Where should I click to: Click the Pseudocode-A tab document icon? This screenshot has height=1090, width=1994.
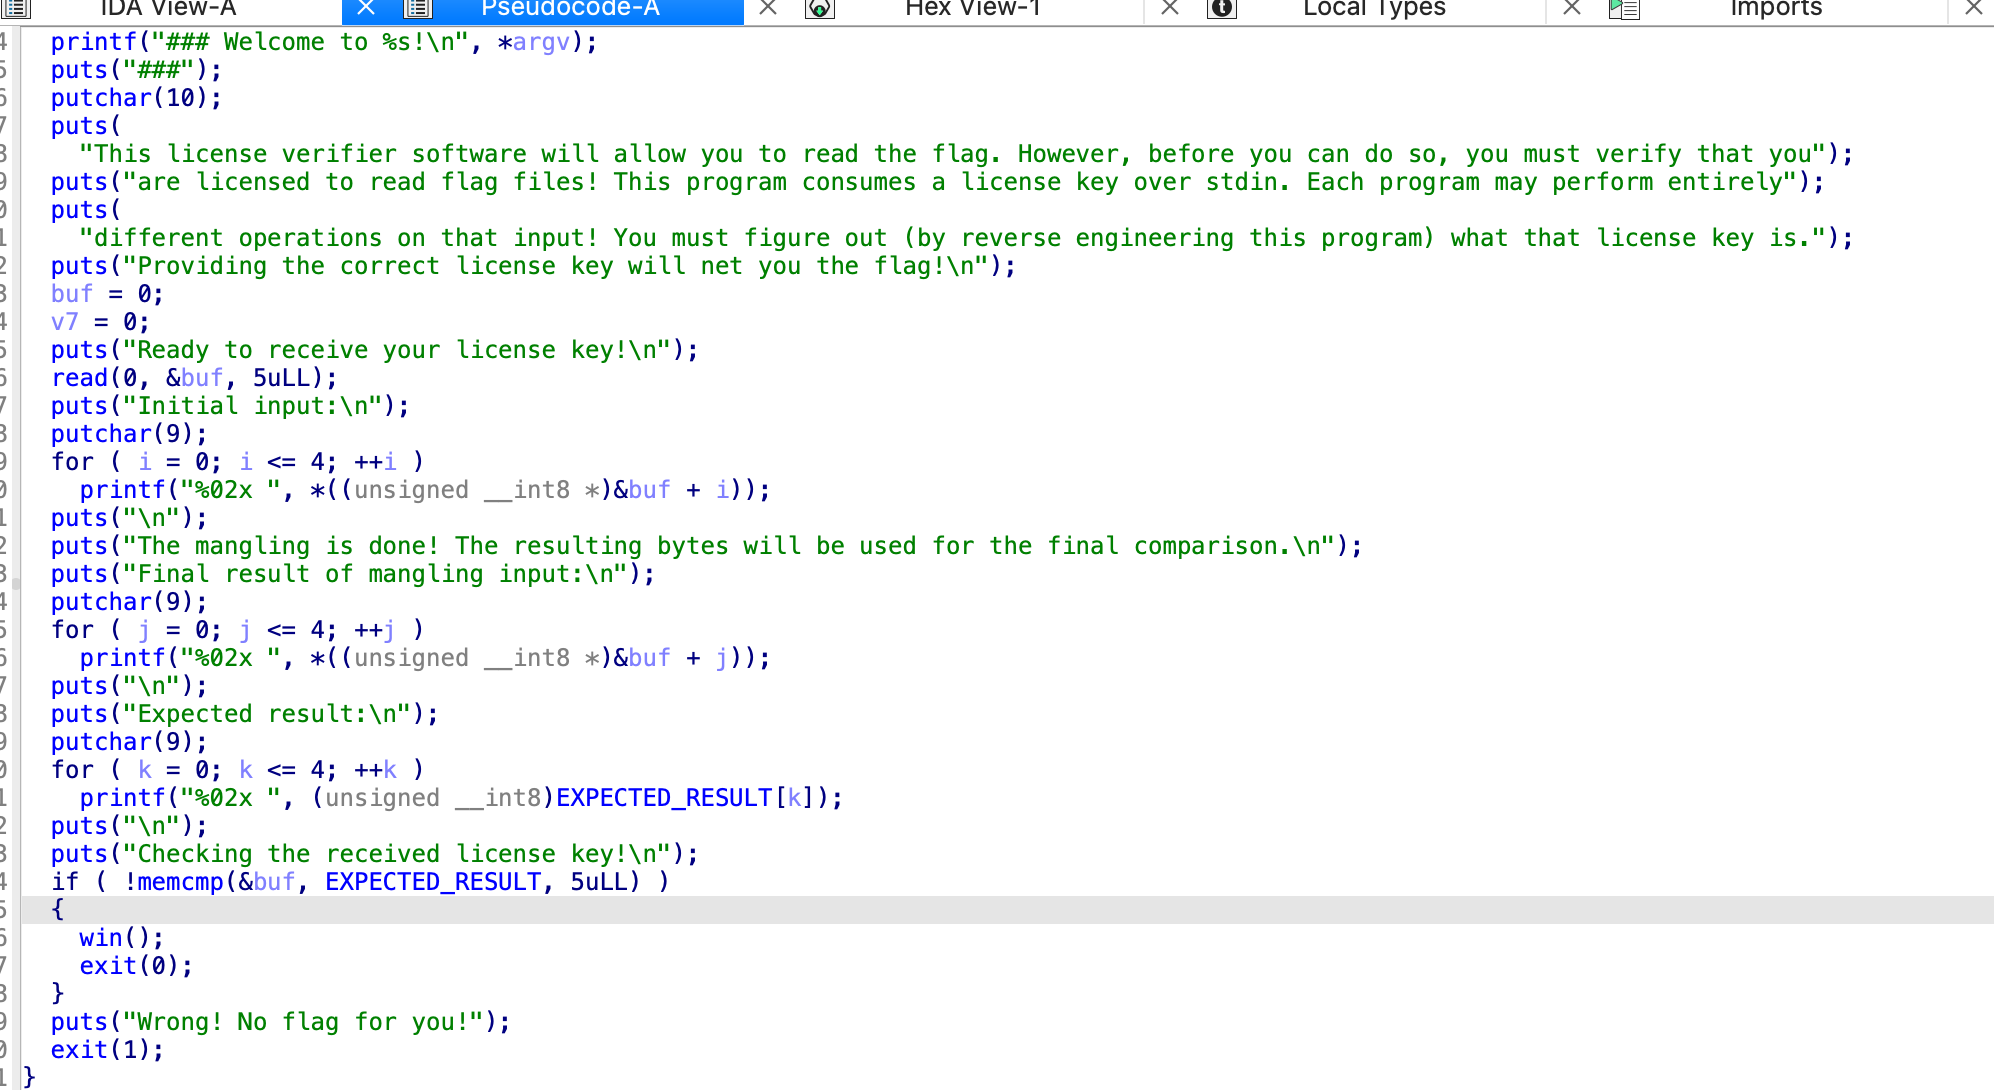tap(418, 8)
